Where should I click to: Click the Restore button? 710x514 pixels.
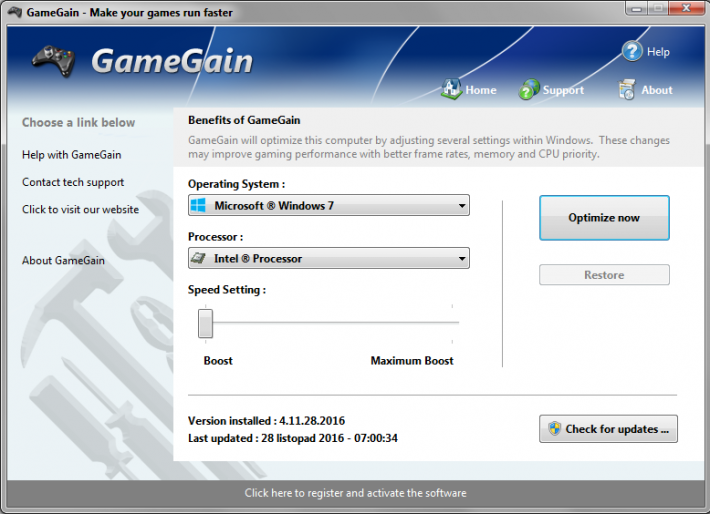604,275
